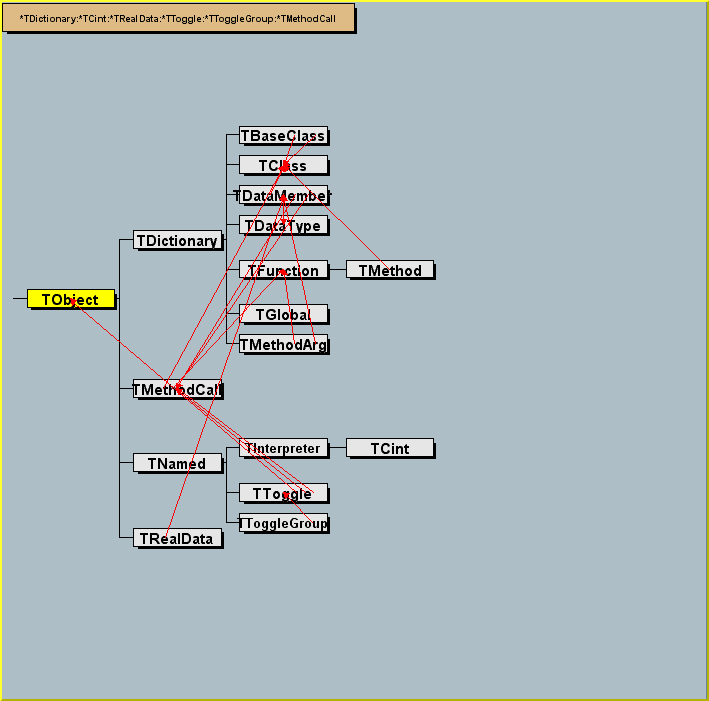Screen dimensions: 709x701
Task: Click the class list title box at top
Action: 179,18
